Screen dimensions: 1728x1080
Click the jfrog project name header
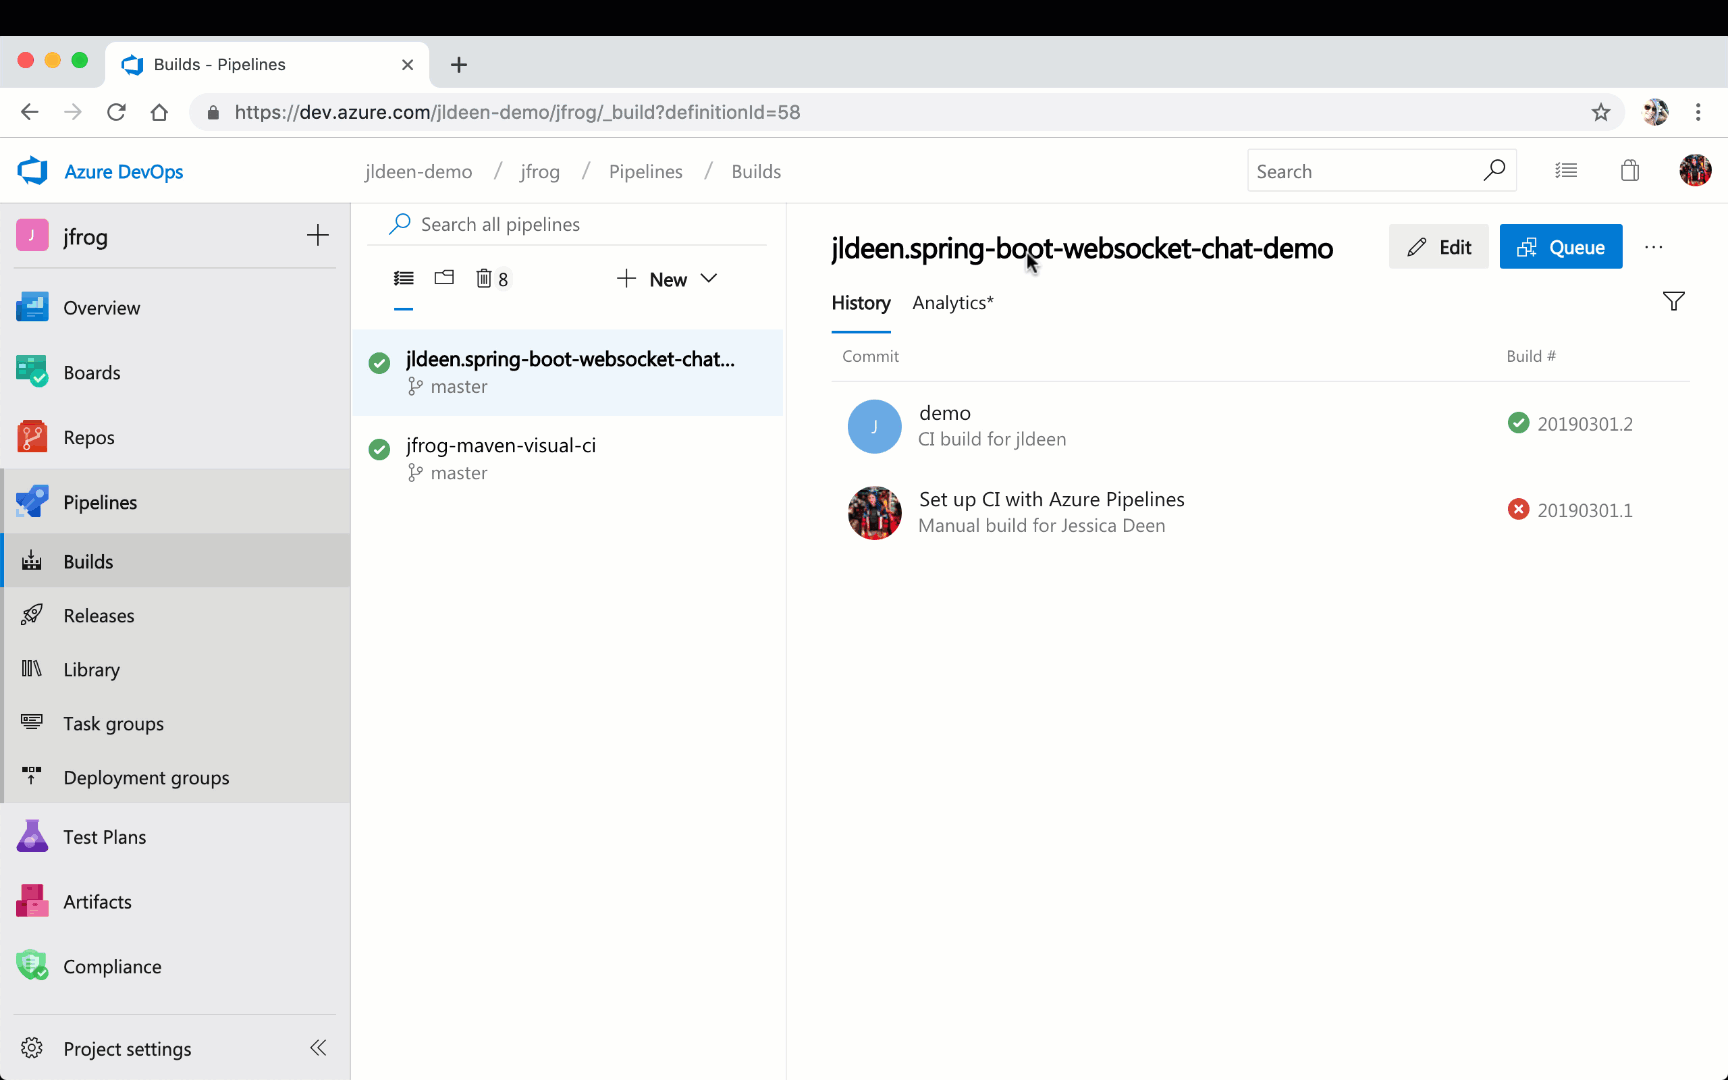pos(85,237)
